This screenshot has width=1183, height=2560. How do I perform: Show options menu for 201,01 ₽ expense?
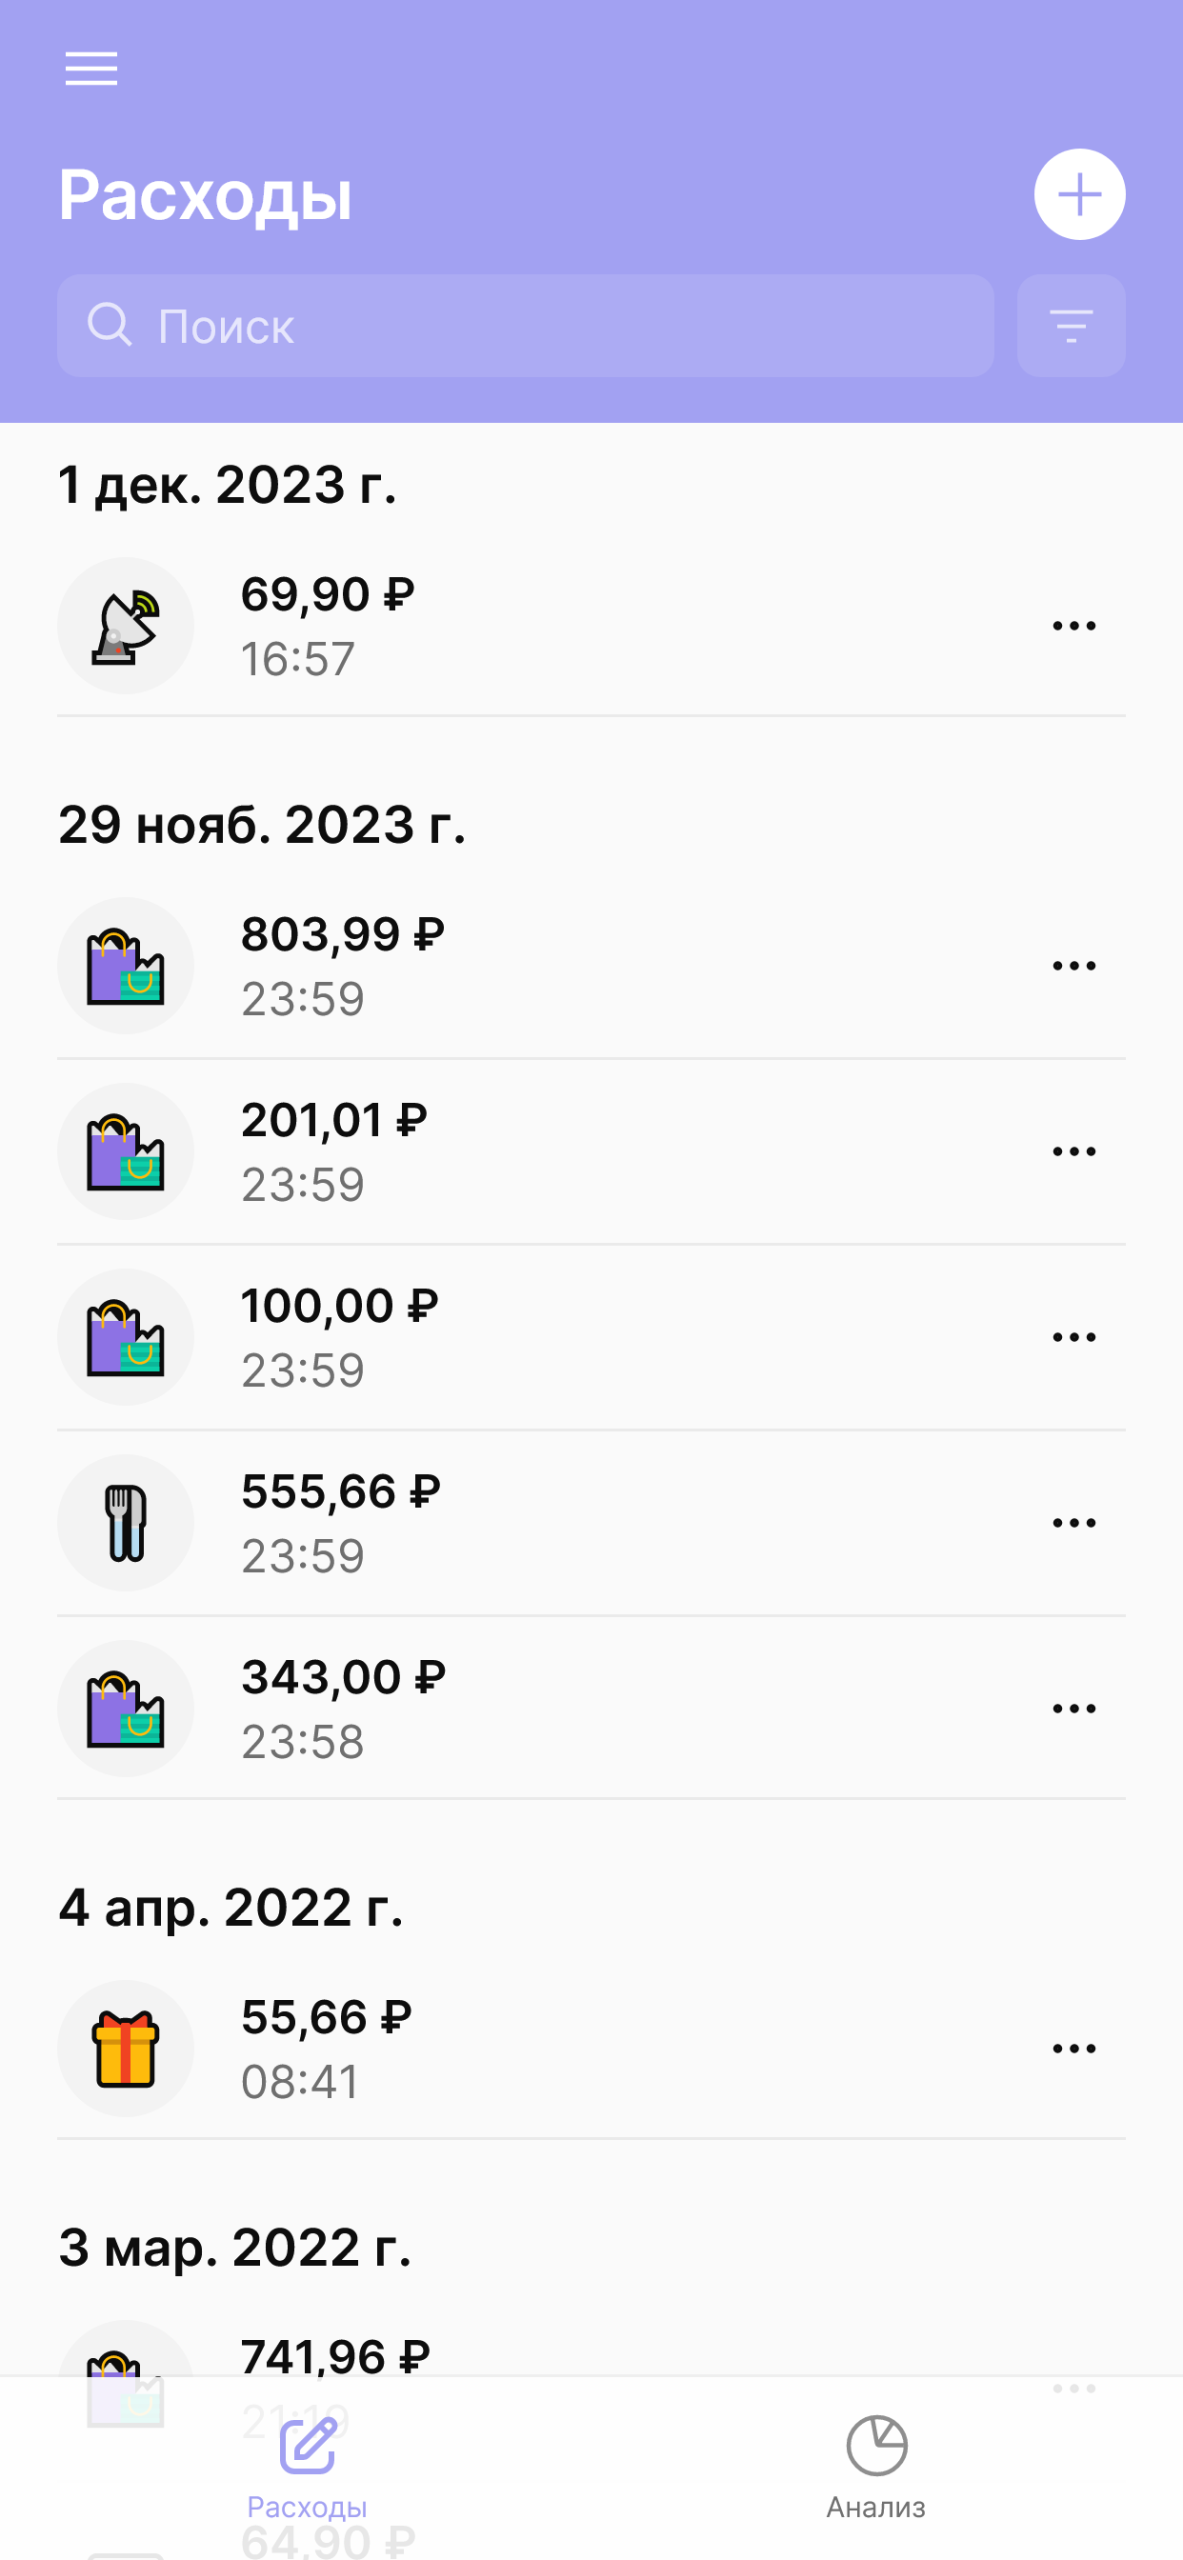click(x=1074, y=1151)
